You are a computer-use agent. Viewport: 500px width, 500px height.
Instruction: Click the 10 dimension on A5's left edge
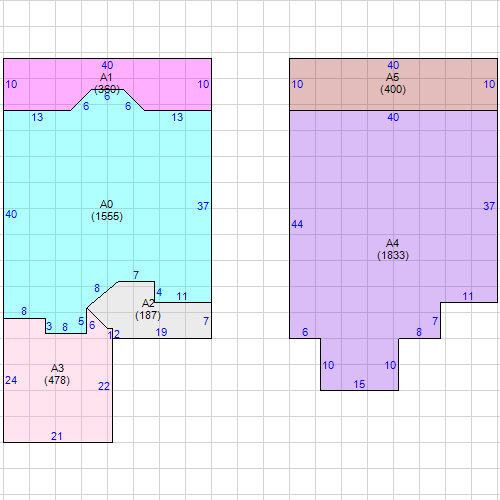click(x=297, y=84)
